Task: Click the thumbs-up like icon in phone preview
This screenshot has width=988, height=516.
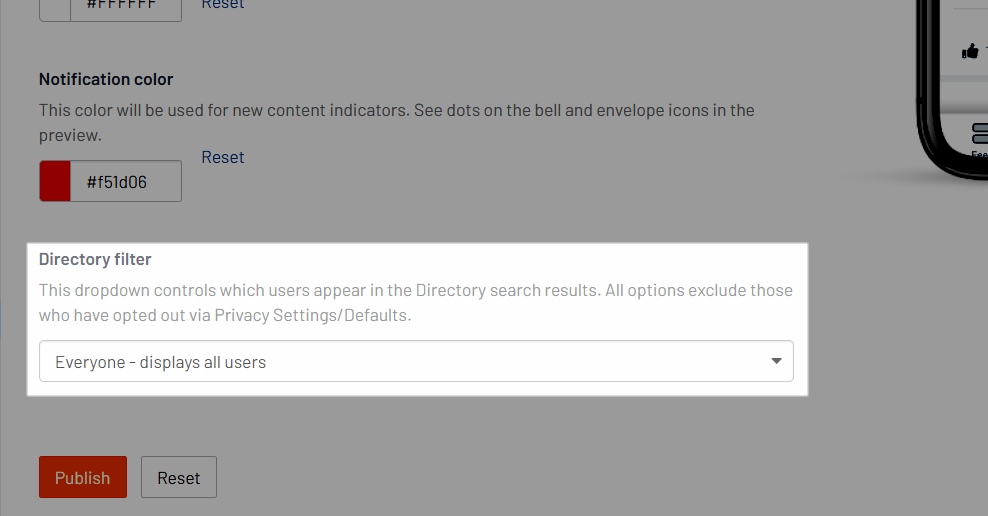Action: pos(970,51)
